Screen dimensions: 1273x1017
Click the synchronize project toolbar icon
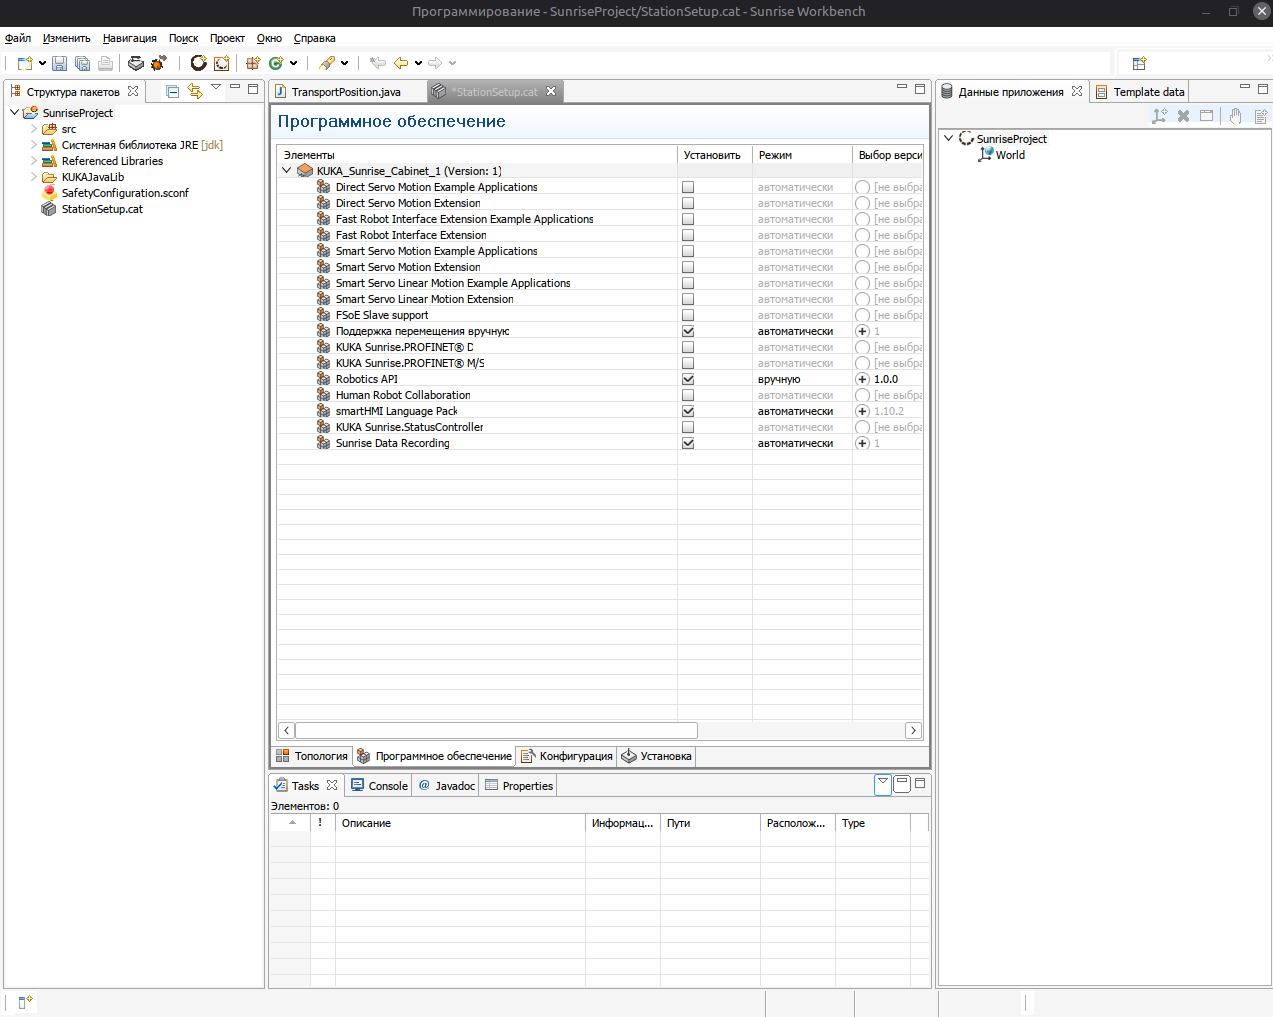pyautogui.click(x=136, y=63)
